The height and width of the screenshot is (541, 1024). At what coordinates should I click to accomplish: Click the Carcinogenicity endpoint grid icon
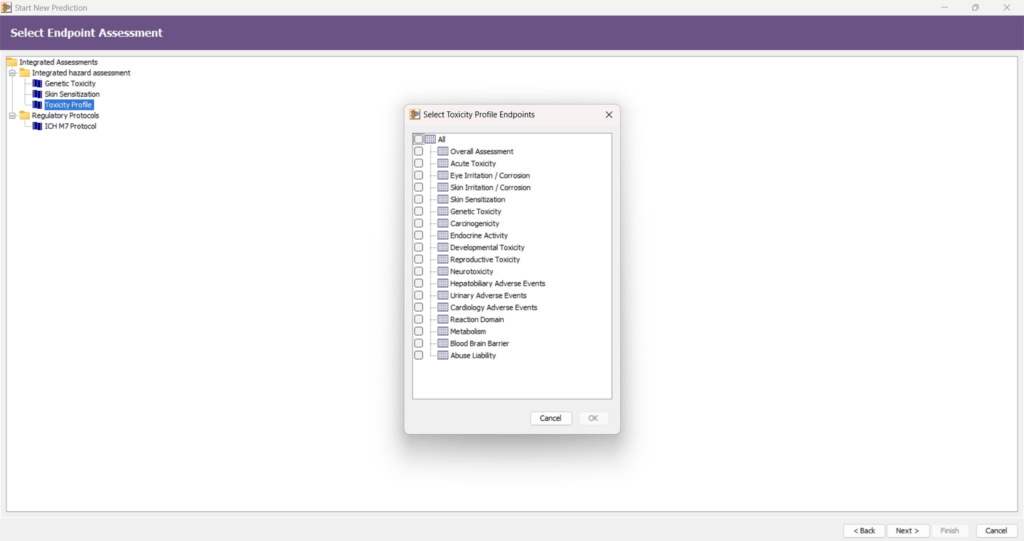click(x=443, y=224)
